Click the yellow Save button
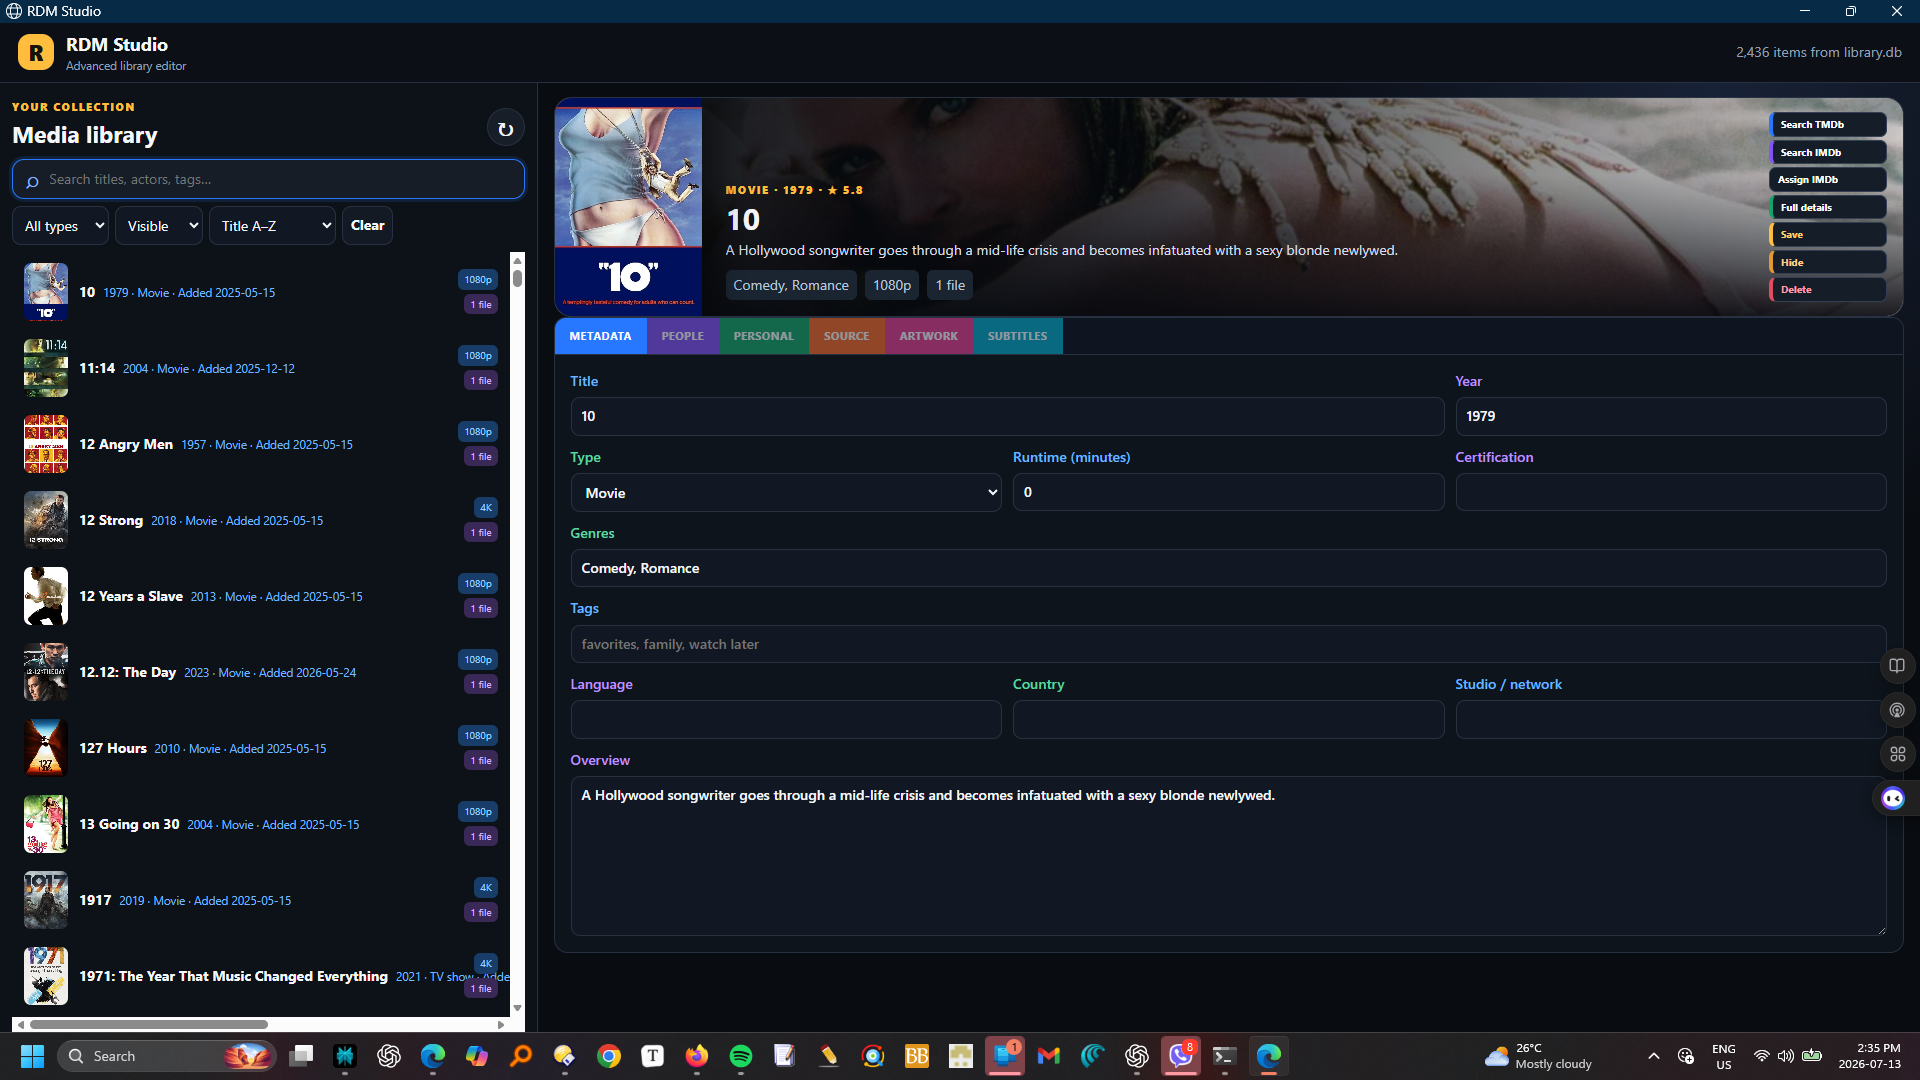1920x1080 pixels. click(x=1828, y=235)
